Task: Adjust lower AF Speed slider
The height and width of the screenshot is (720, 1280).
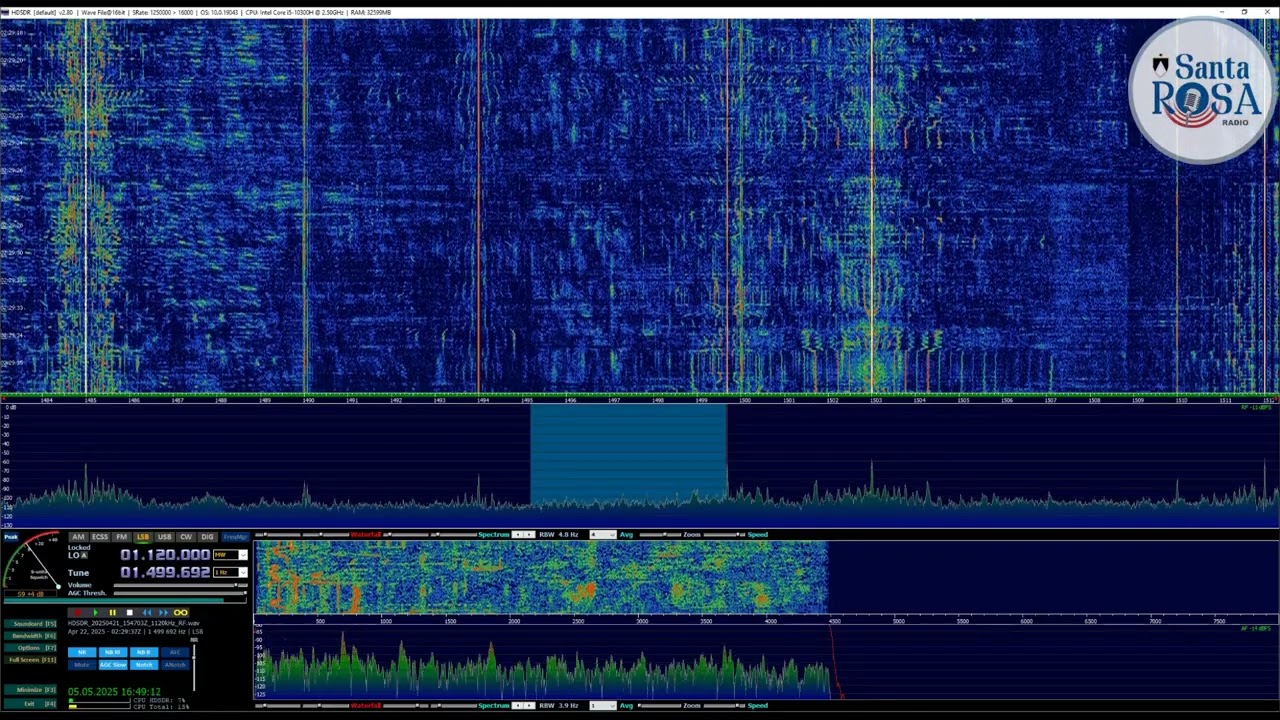Action: pyautogui.click(x=724, y=706)
